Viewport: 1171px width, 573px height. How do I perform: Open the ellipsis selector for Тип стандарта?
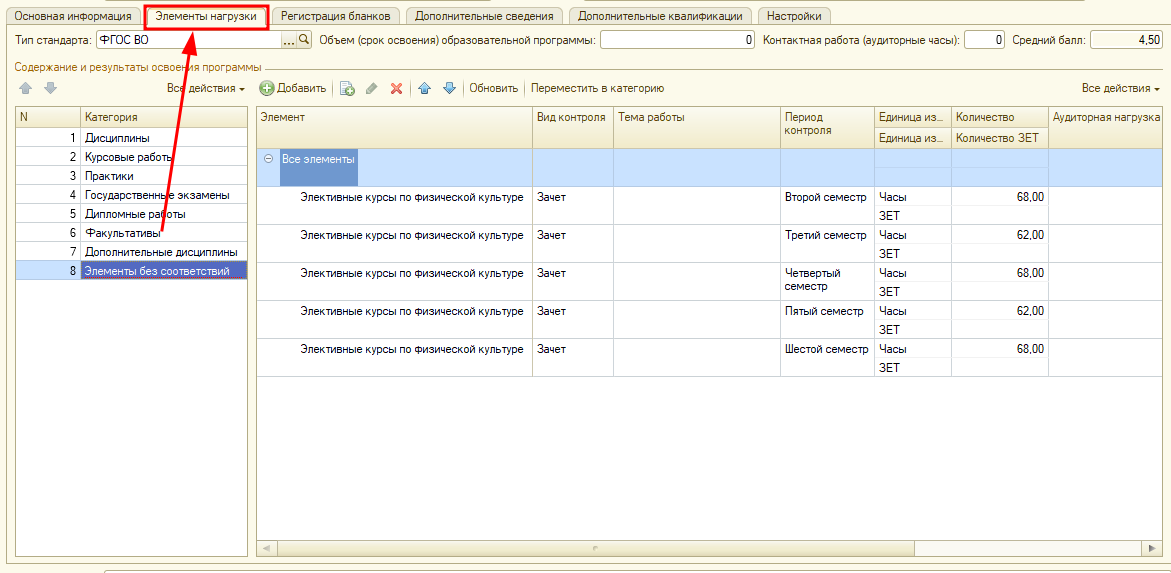pyautogui.click(x=289, y=40)
